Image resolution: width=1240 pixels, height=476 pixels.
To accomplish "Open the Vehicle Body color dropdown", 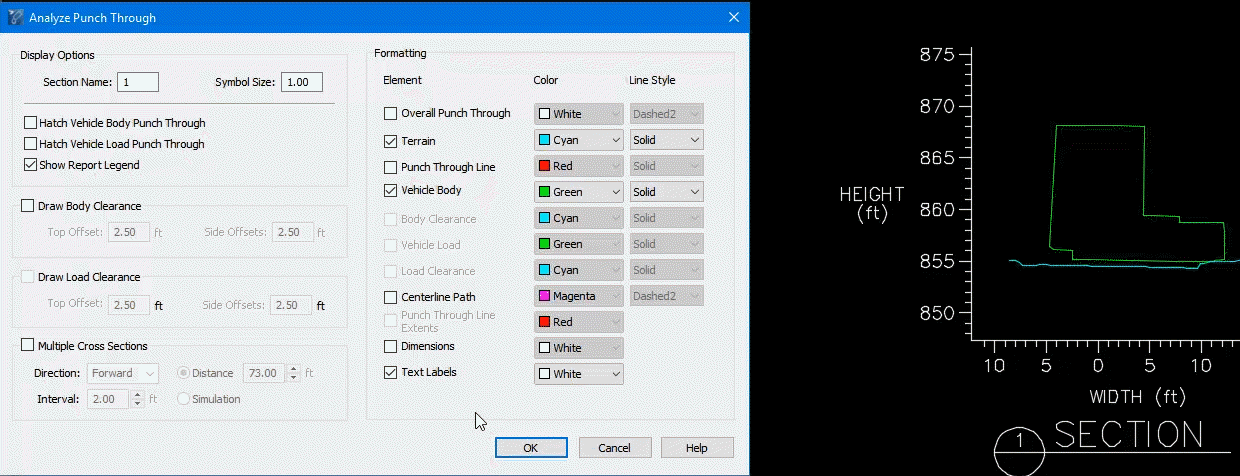I will coord(579,192).
